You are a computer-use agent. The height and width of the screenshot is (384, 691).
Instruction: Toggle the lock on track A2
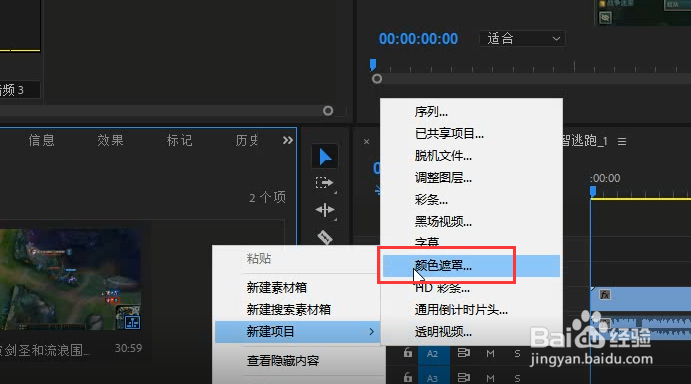[408, 353]
